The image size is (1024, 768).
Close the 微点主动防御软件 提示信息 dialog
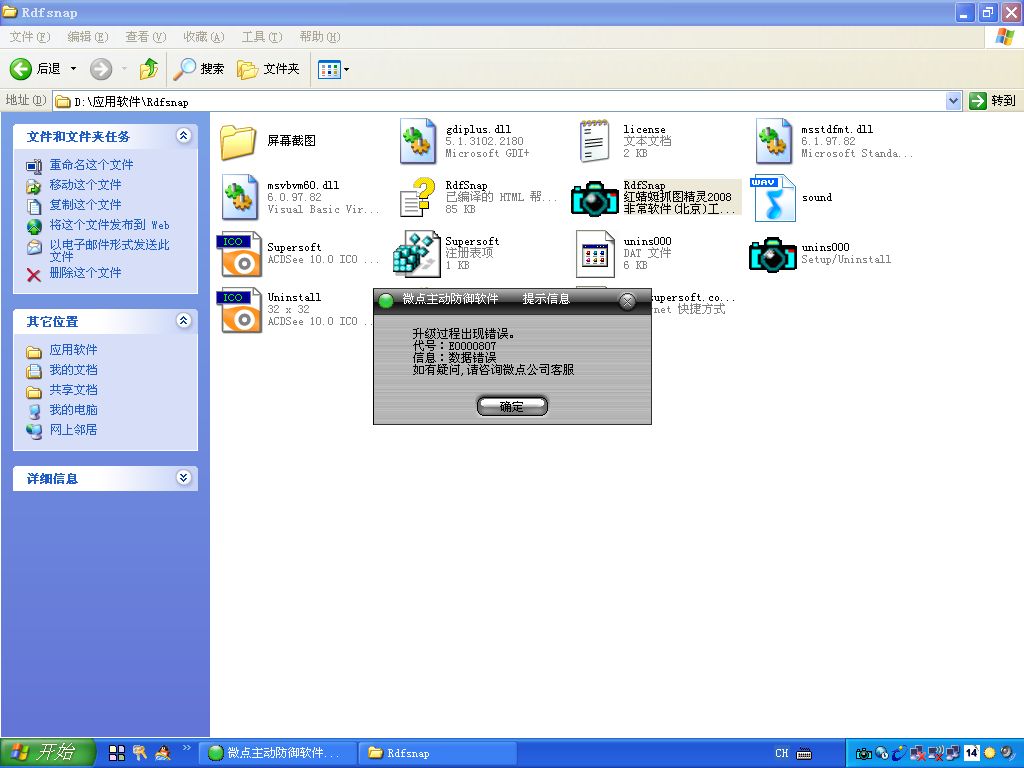pyautogui.click(x=627, y=300)
